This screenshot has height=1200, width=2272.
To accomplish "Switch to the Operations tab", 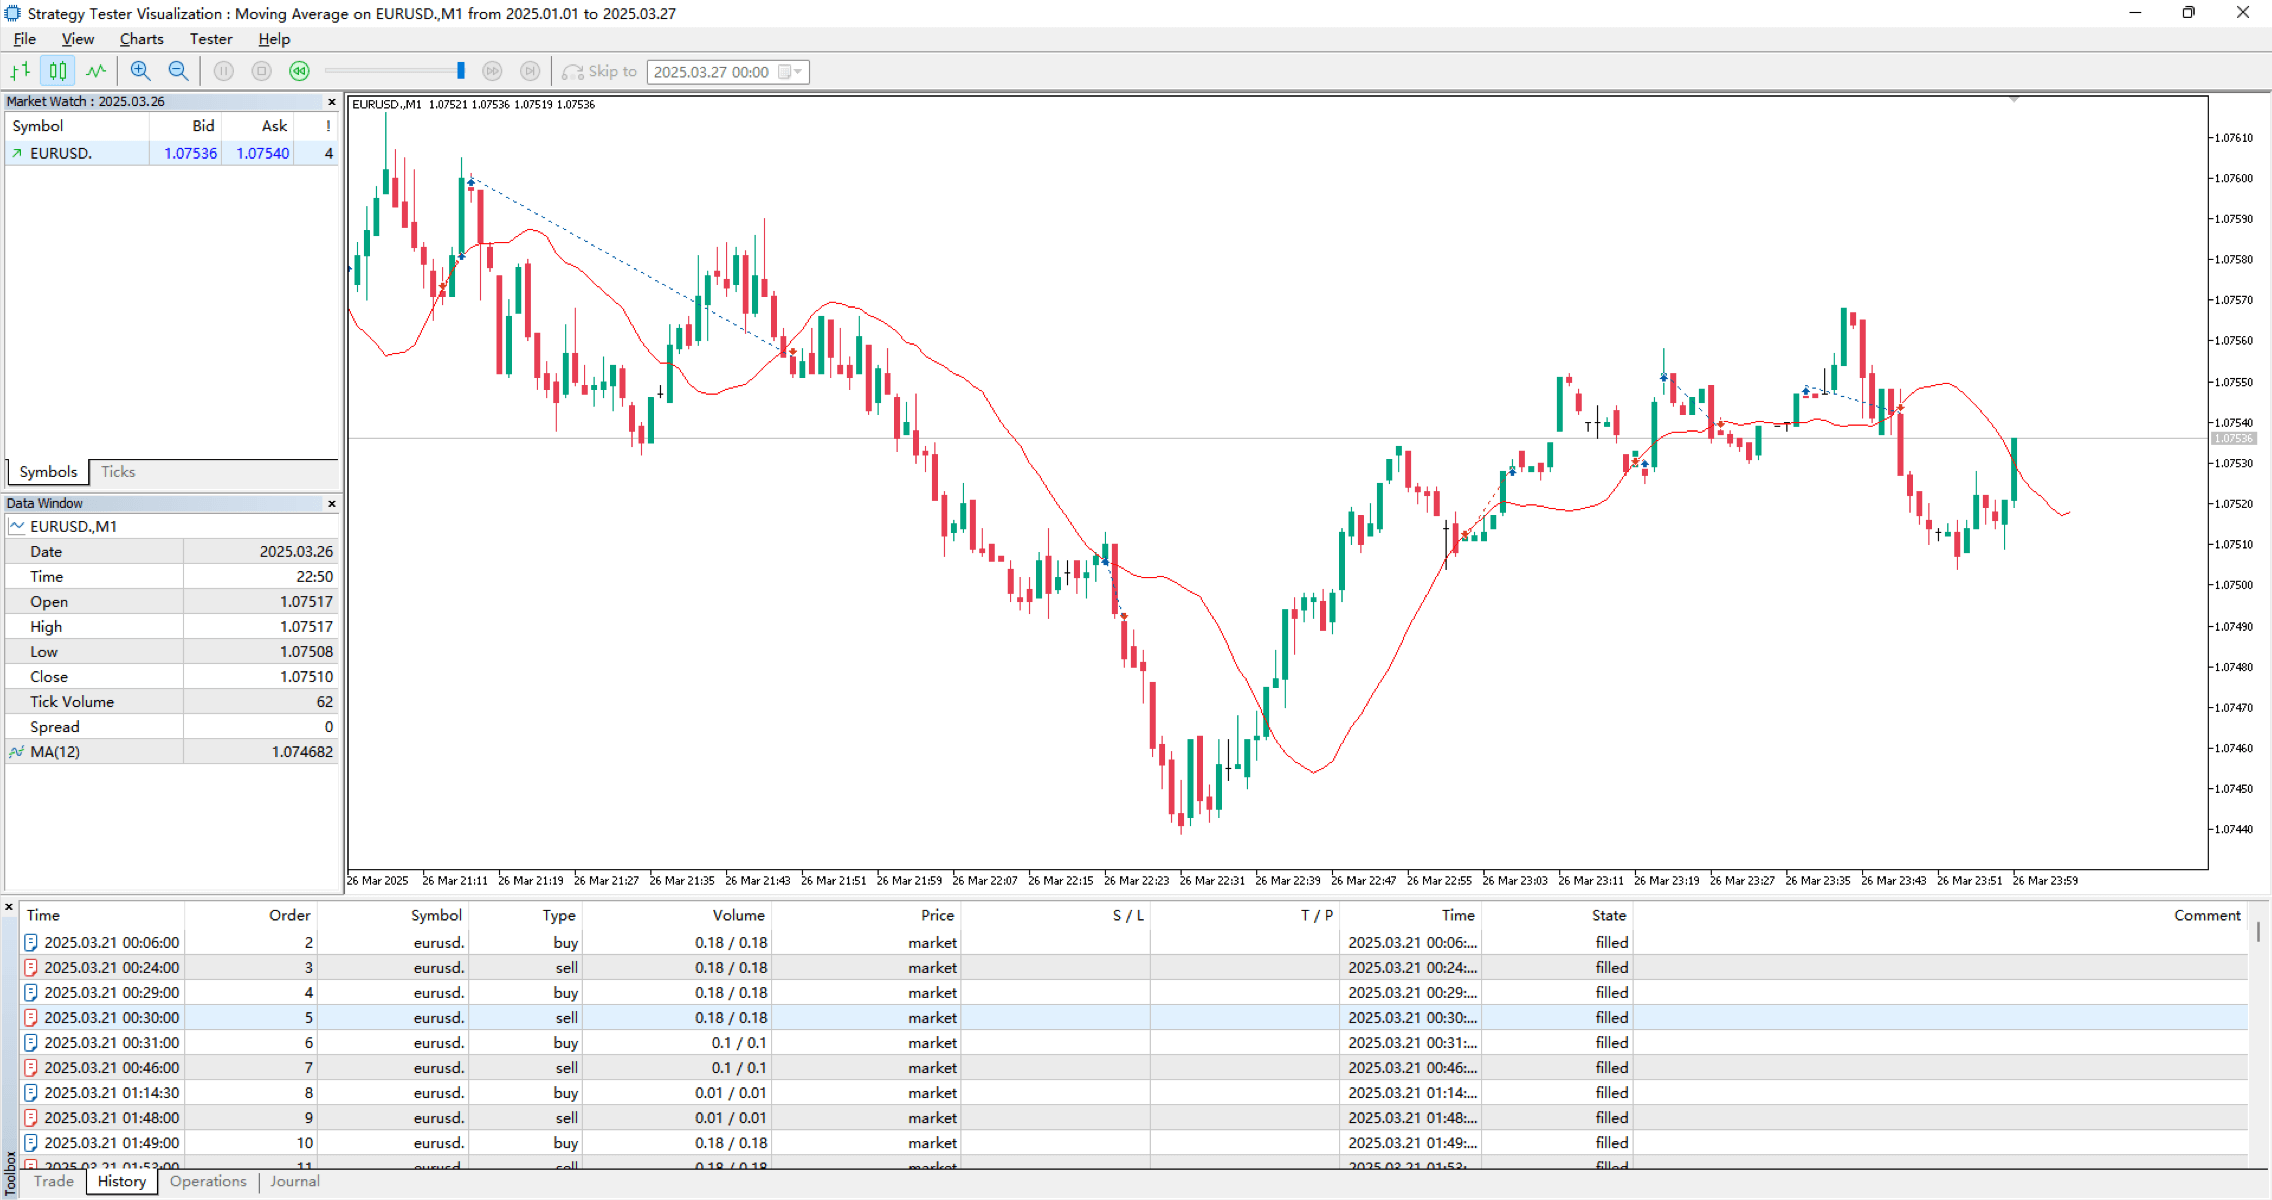I will (x=207, y=1181).
